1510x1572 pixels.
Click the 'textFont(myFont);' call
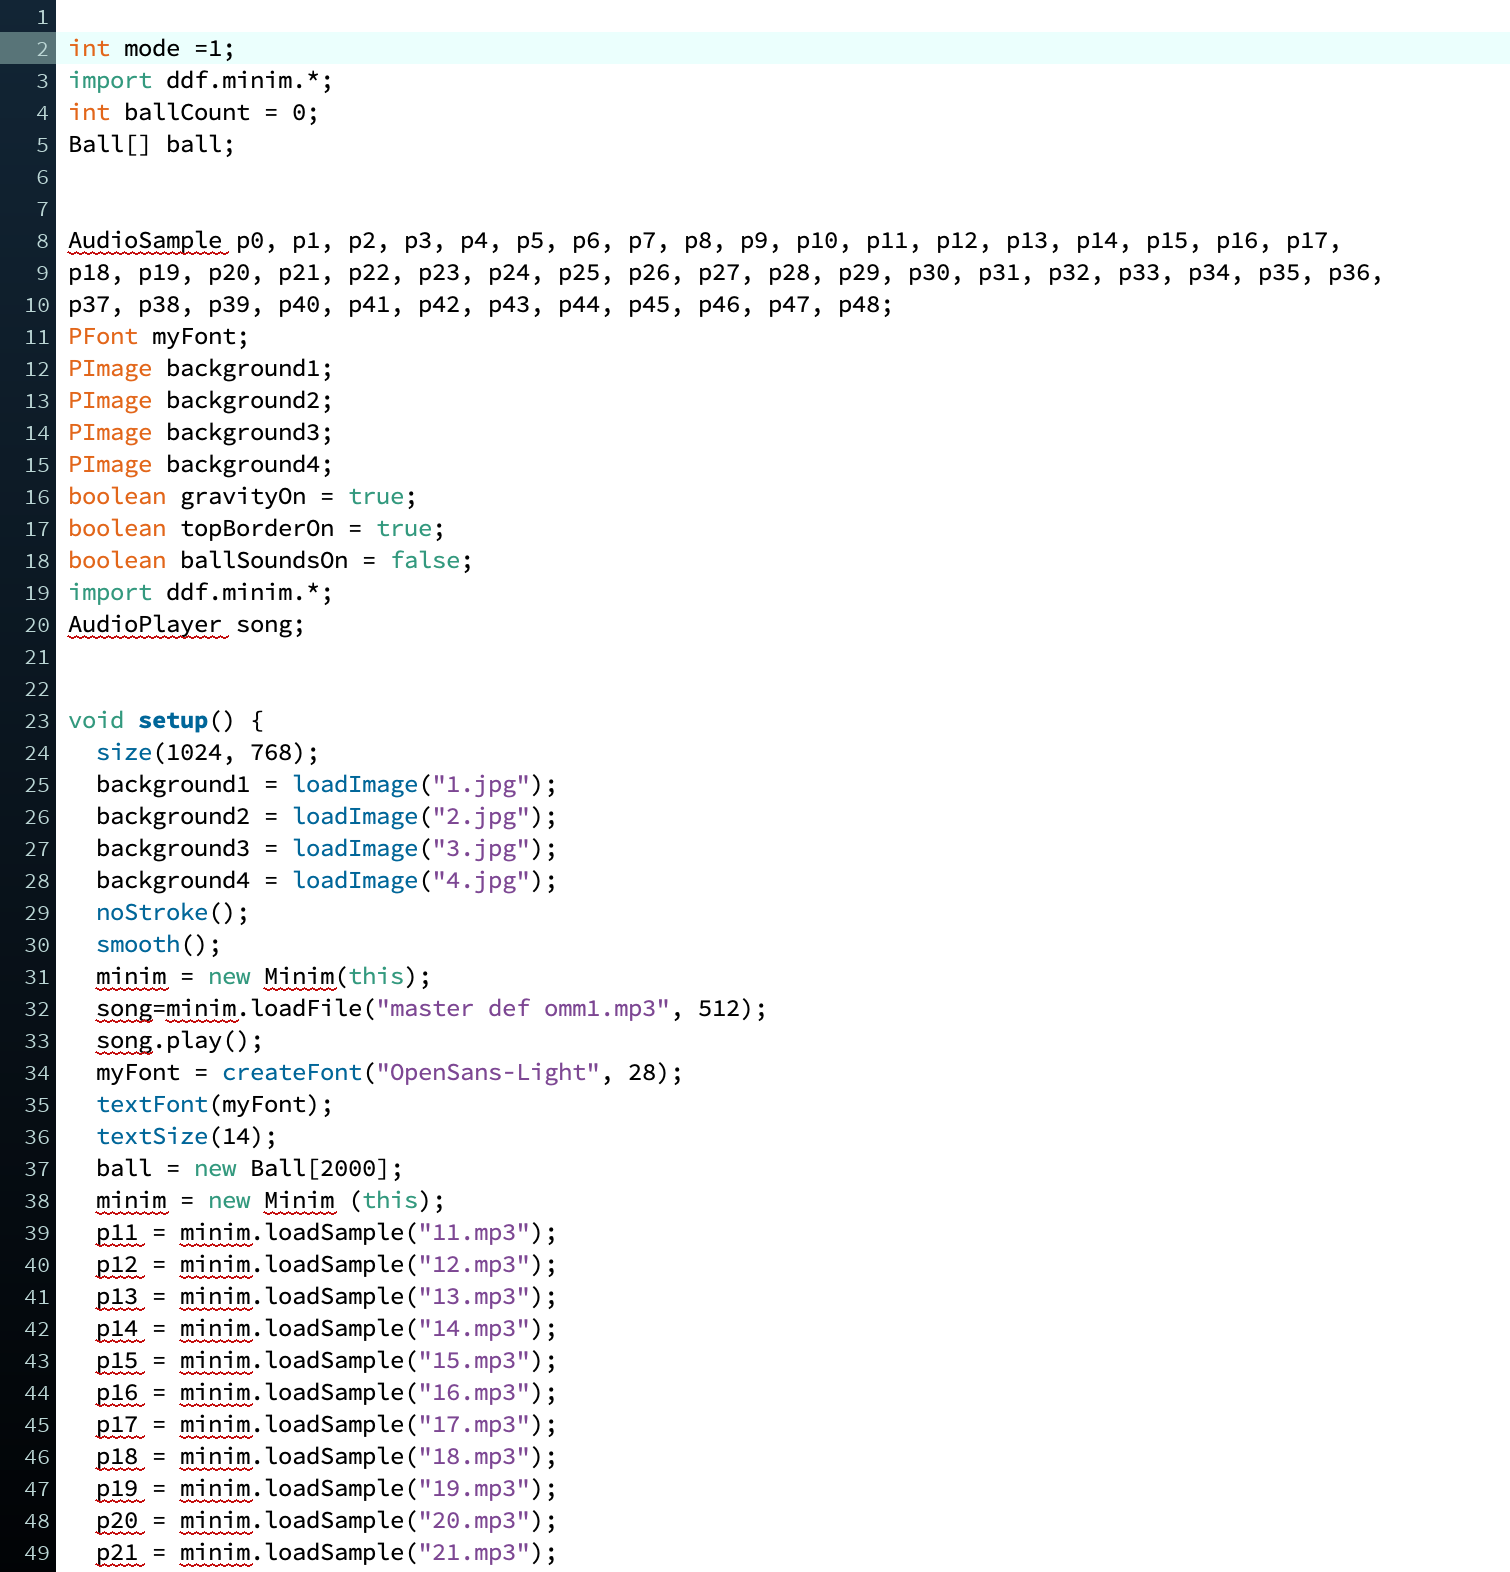tap(214, 1104)
